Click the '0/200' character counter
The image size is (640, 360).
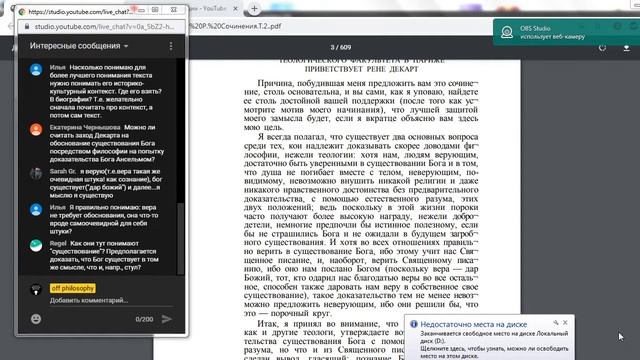pos(144,319)
